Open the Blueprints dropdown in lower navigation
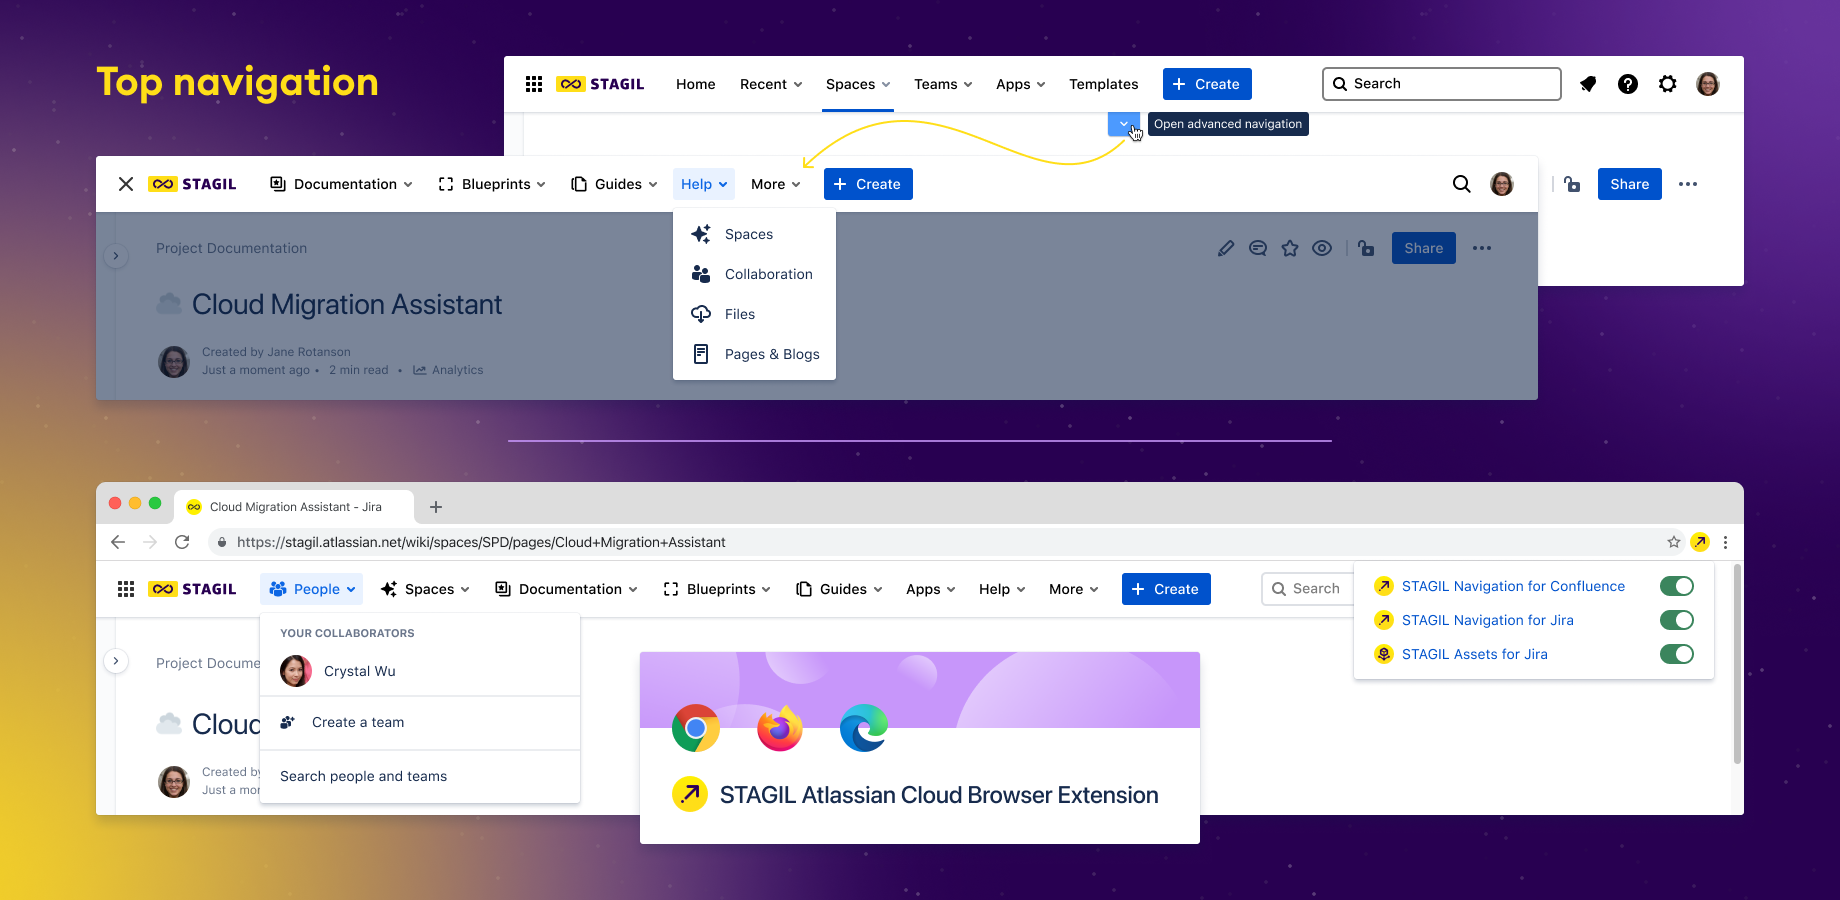This screenshot has height=900, width=1840. coord(717,589)
